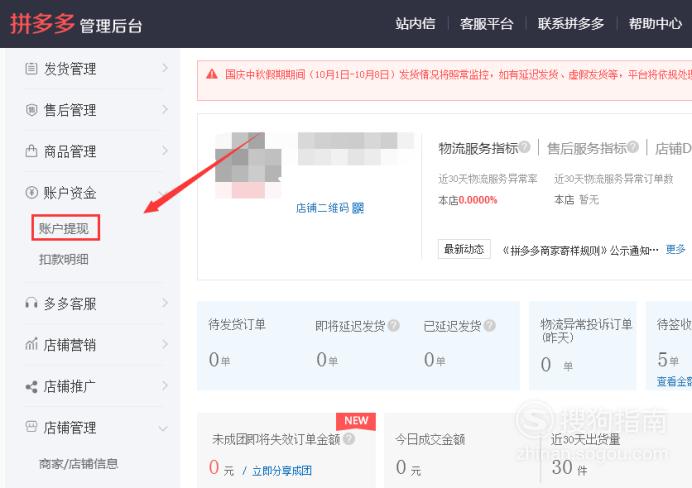Collapse the 店铺管理 chevron
This screenshot has height=488, width=692.
(x=163, y=428)
